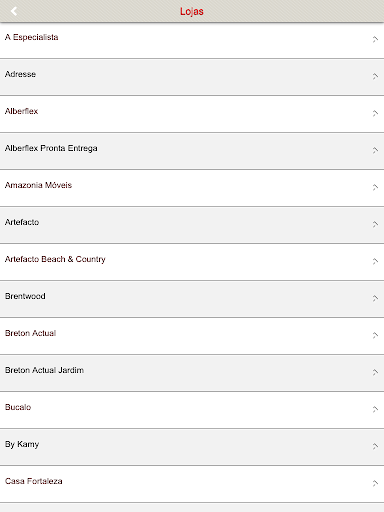The height and width of the screenshot is (512, 384).
Task: Select the Adresse store row
Action: 192,77
